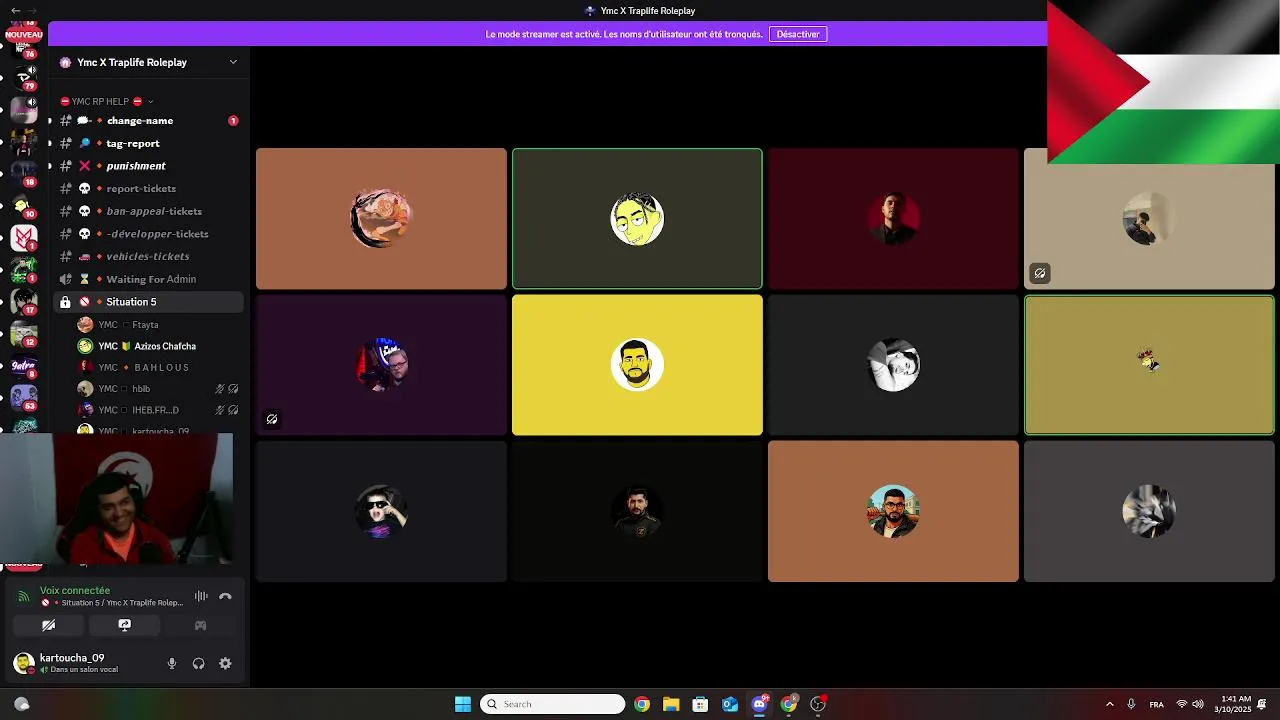Screen dimensions: 1280x720
Task: Focus the purple tile with gamer avatar
Action: click(381, 365)
